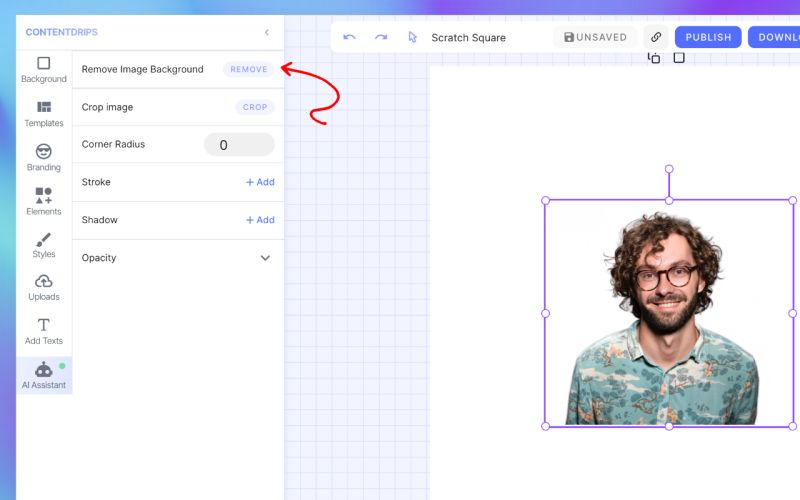This screenshot has width=800, height=500.
Task: Add a shadow to the image
Action: tap(260, 220)
